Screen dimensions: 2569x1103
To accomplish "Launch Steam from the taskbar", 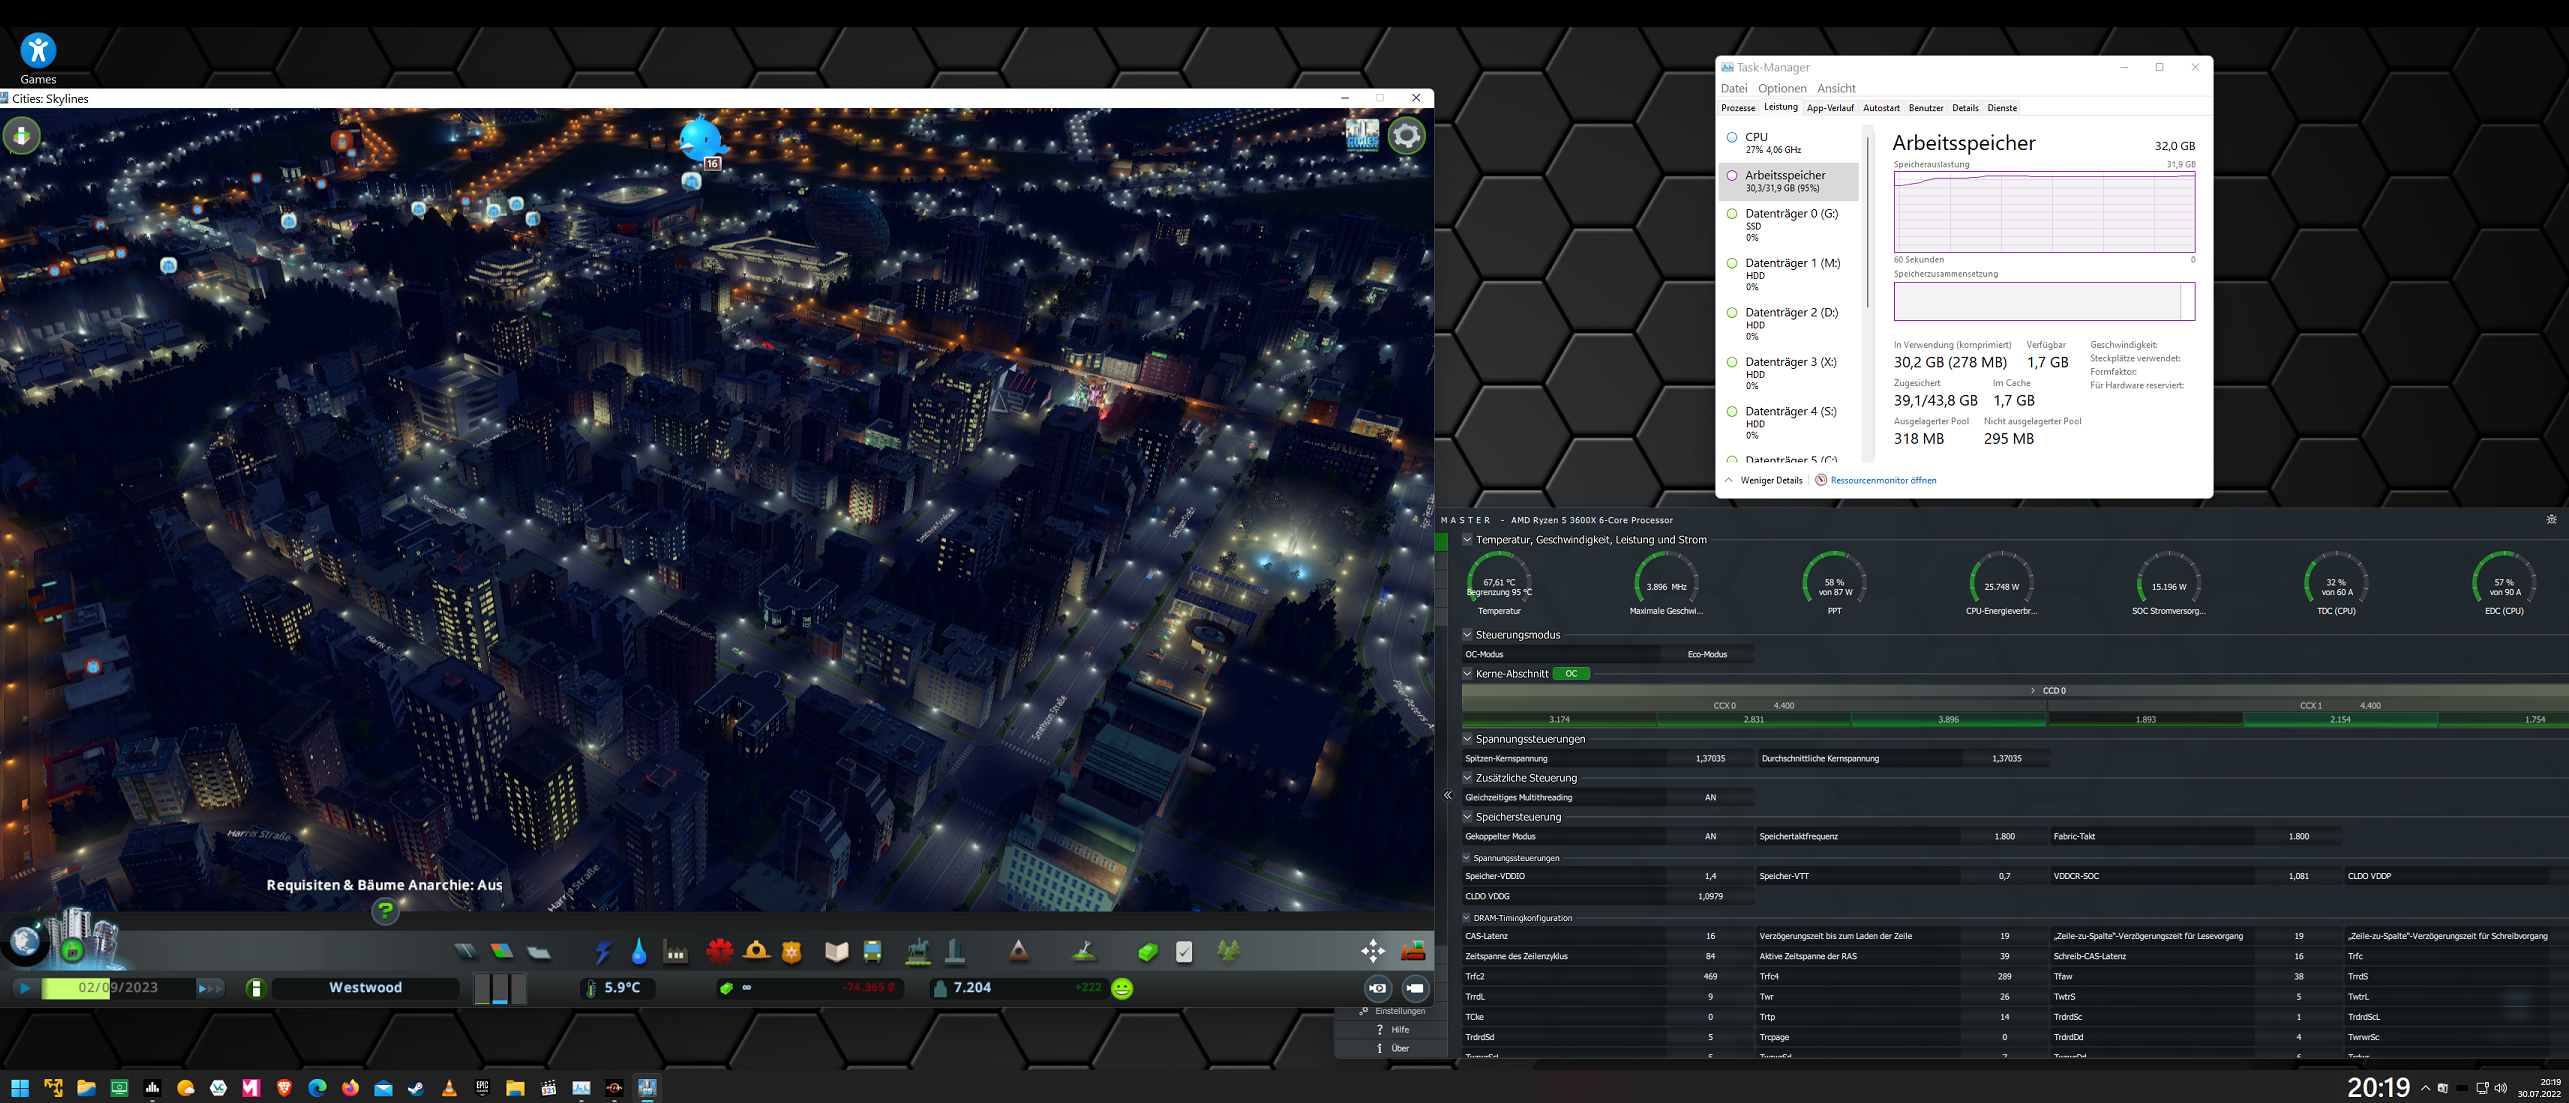I will pyautogui.click(x=416, y=1088).
